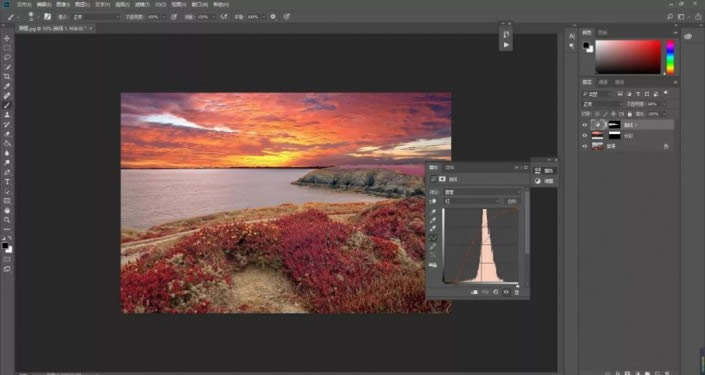Toggle adjustment visibility eye in Curves panel
The image size is (705, 375).
tap(506, 292)
